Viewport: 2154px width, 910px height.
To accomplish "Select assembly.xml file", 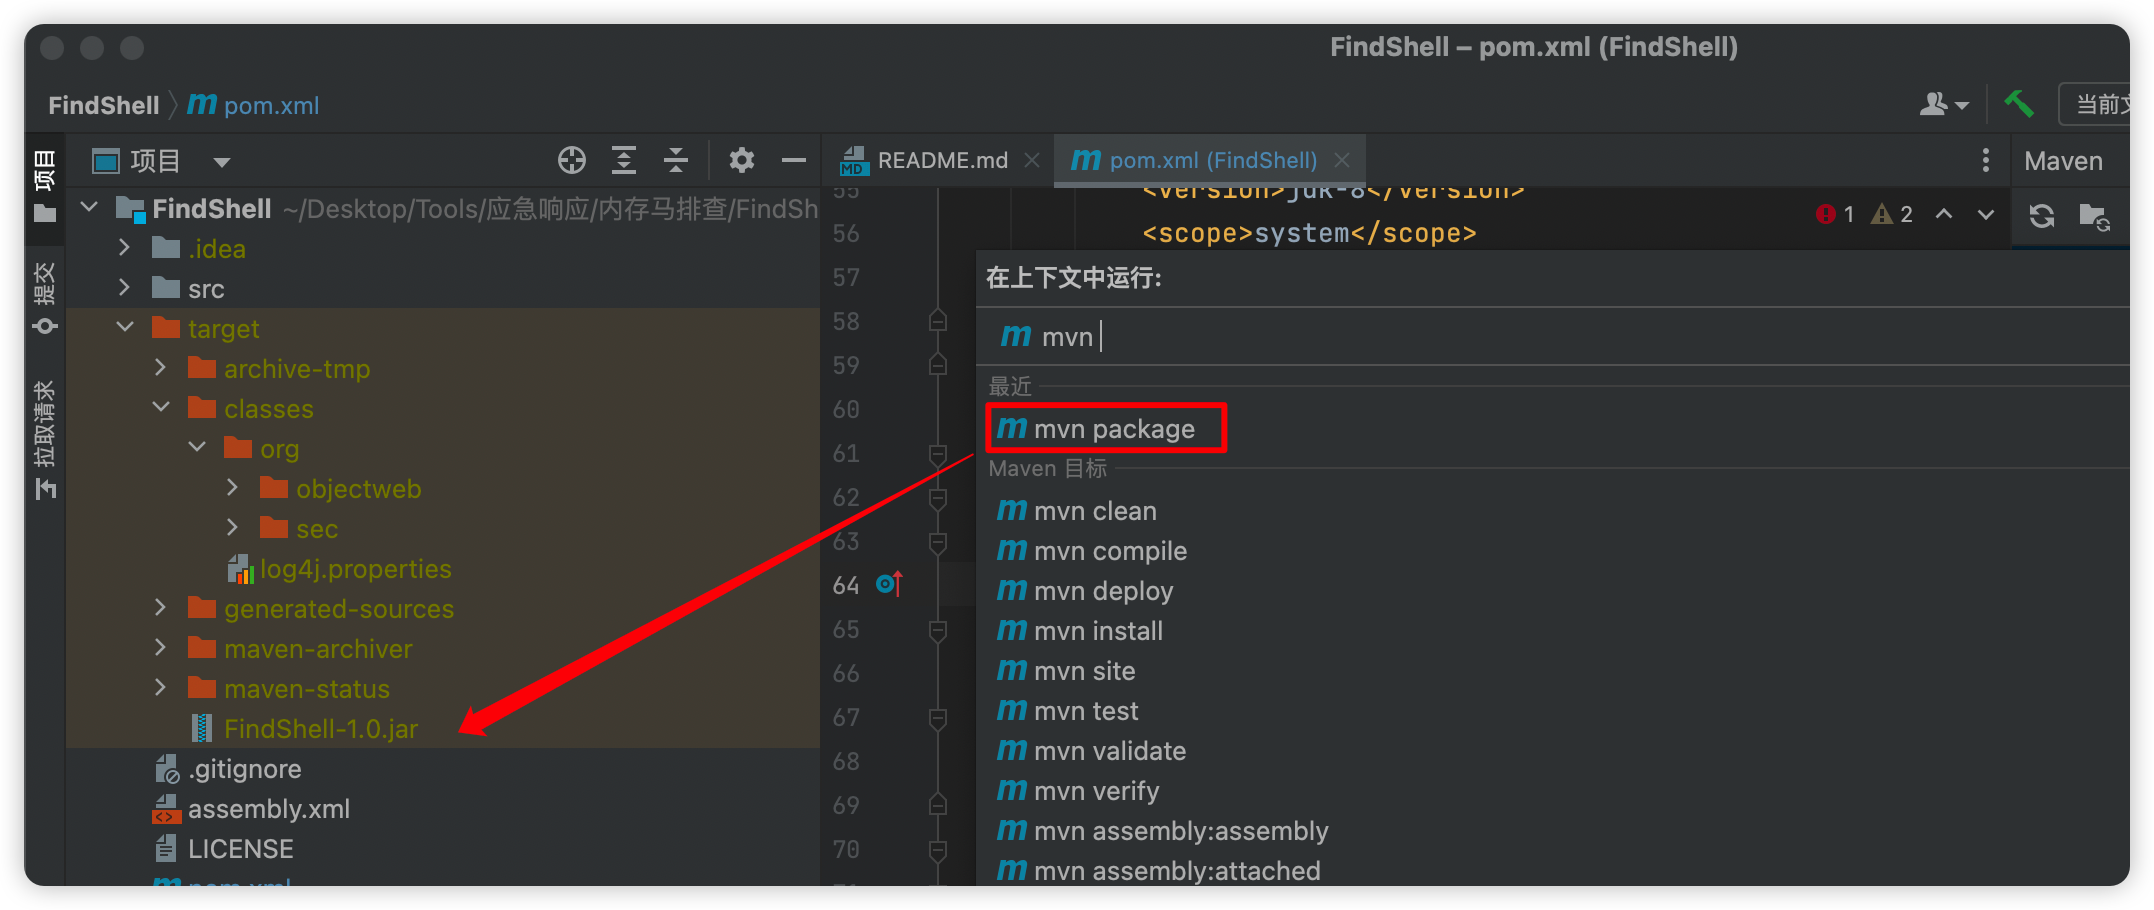I will click(x=268, y=809).
